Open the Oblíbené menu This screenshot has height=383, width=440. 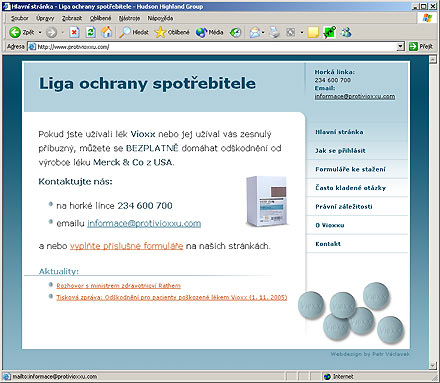(x=100, y=18)
